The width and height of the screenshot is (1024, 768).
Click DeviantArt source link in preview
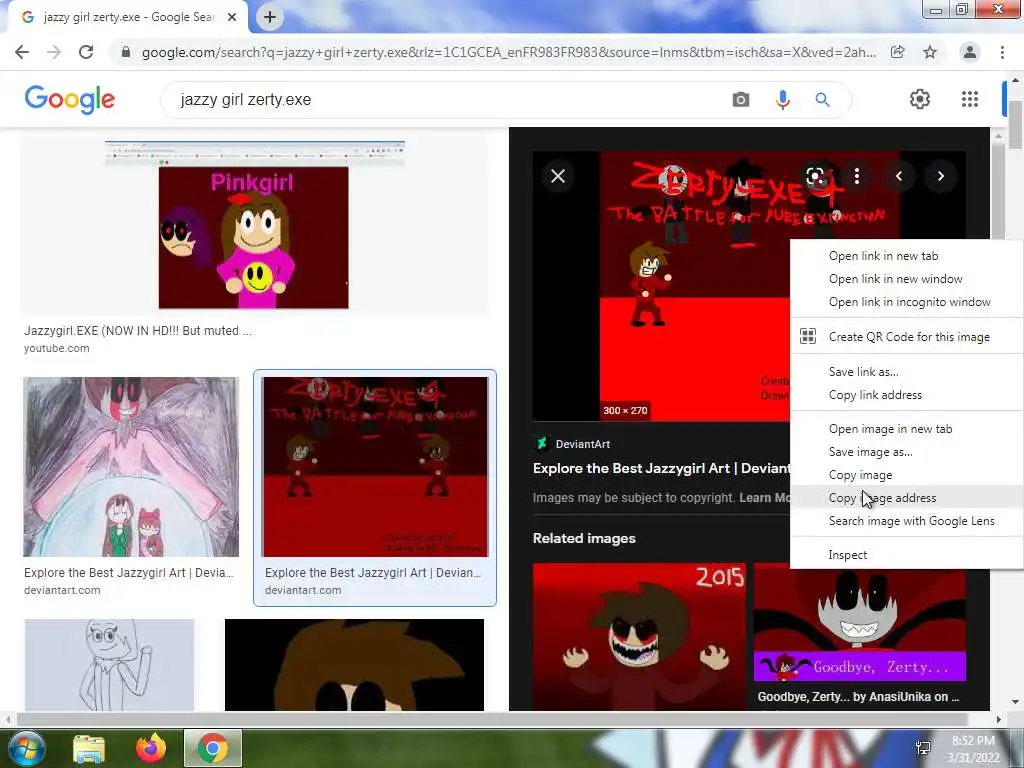click(571, 444)
